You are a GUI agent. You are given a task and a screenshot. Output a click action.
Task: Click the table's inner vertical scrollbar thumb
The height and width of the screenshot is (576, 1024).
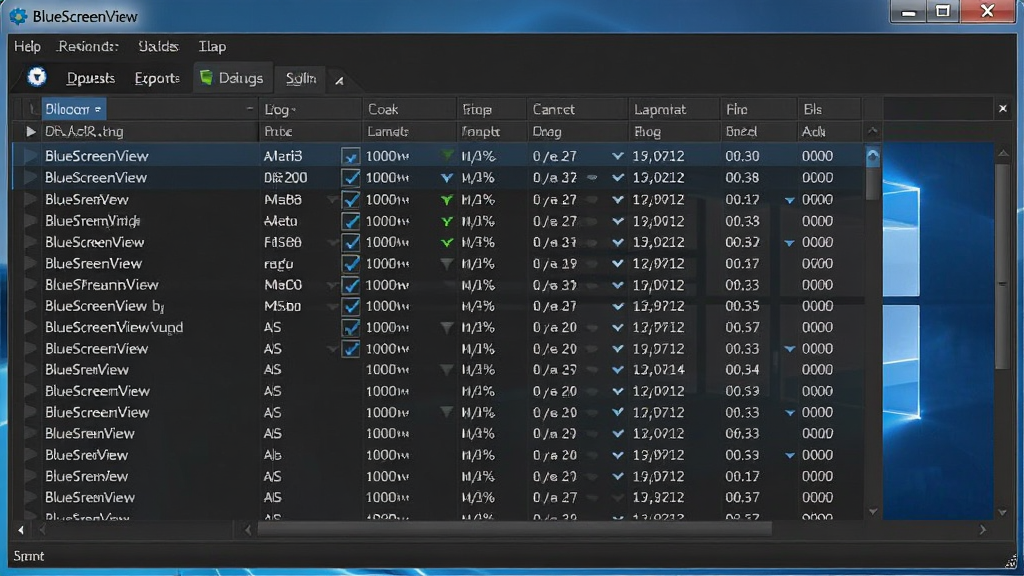872,182
